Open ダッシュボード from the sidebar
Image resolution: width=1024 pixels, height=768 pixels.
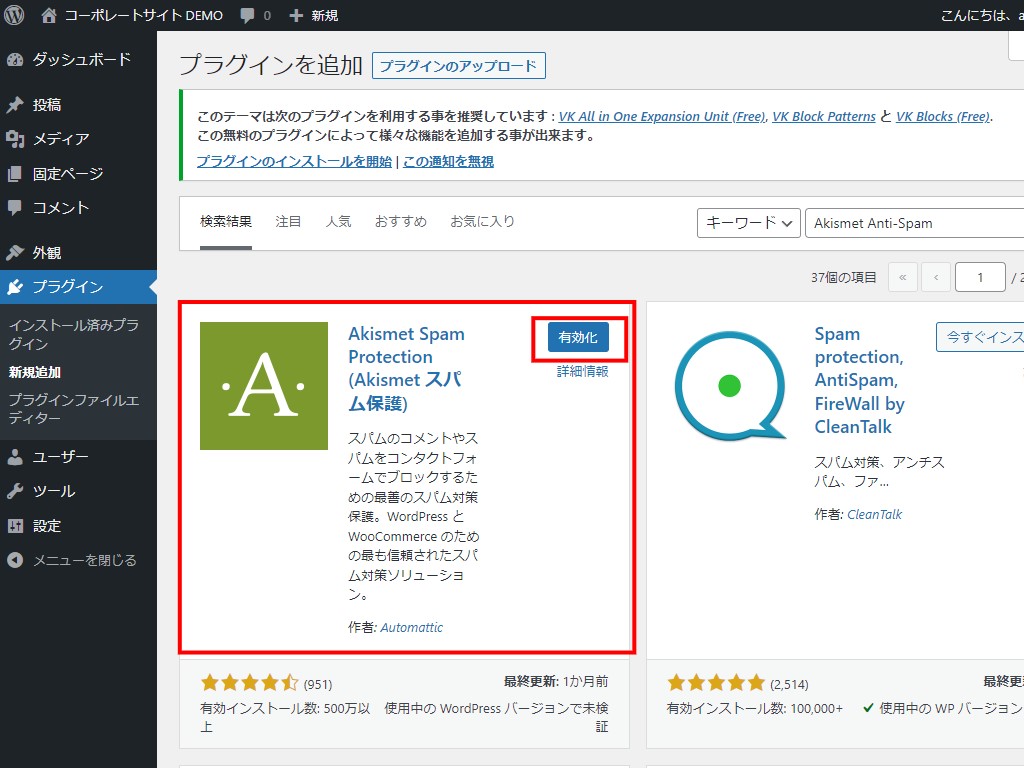point(80,59)
